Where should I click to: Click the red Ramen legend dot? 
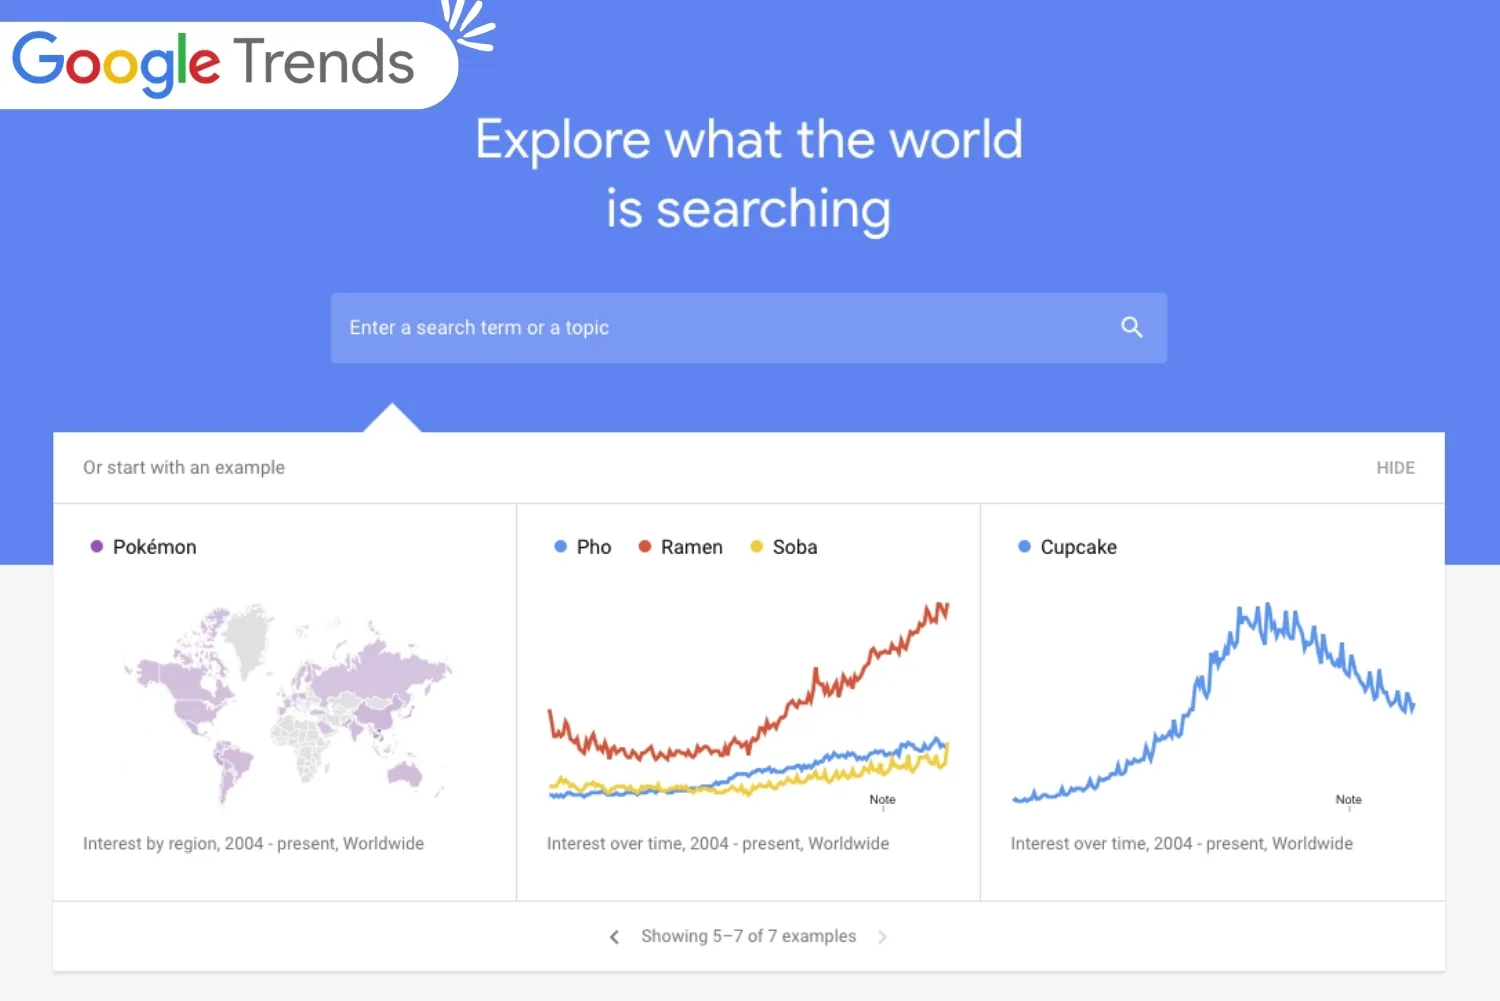(645, 547)
